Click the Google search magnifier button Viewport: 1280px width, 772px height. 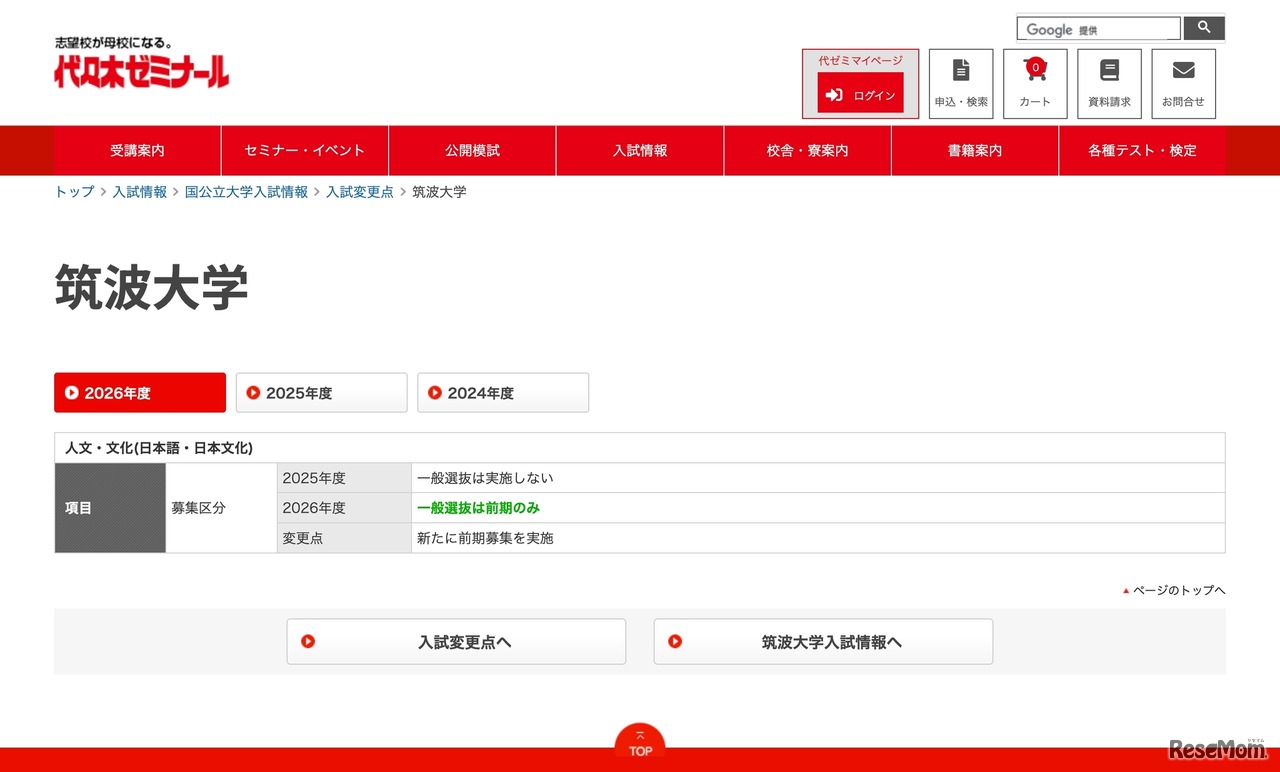click(1204, 28)
